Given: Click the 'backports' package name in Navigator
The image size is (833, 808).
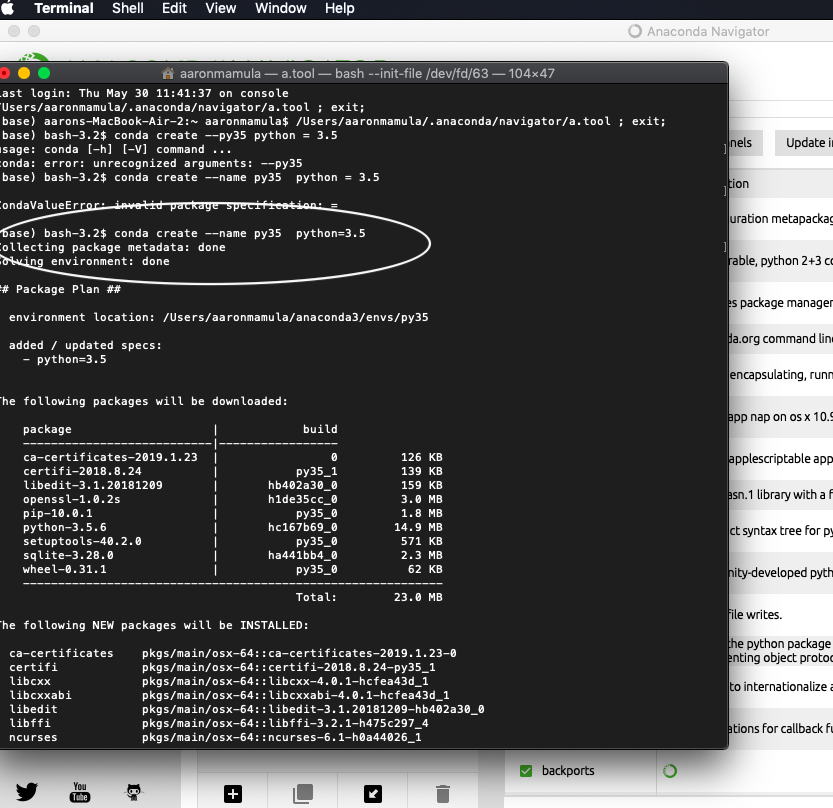Looking at the screenshot, I should 568,771.
